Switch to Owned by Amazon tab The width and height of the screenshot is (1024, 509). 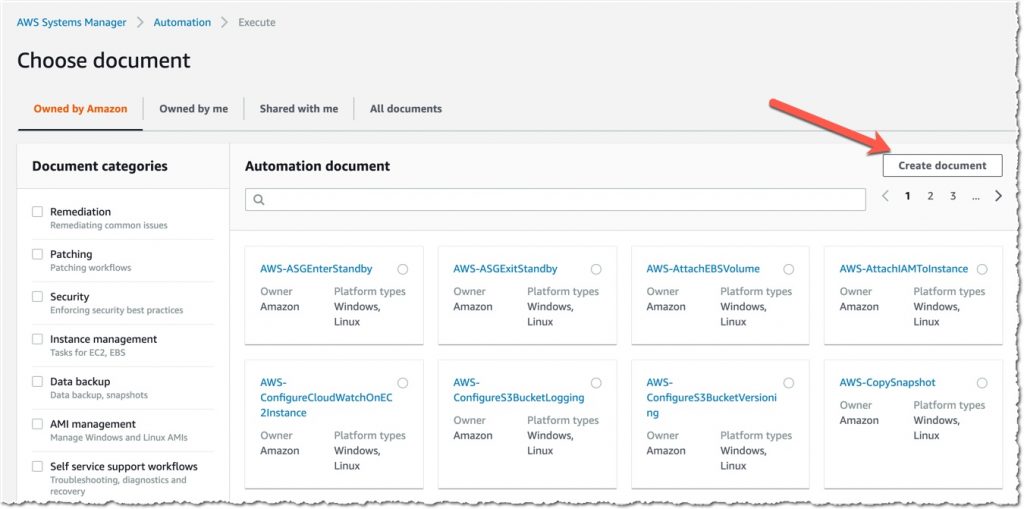[x=80, y=109]
